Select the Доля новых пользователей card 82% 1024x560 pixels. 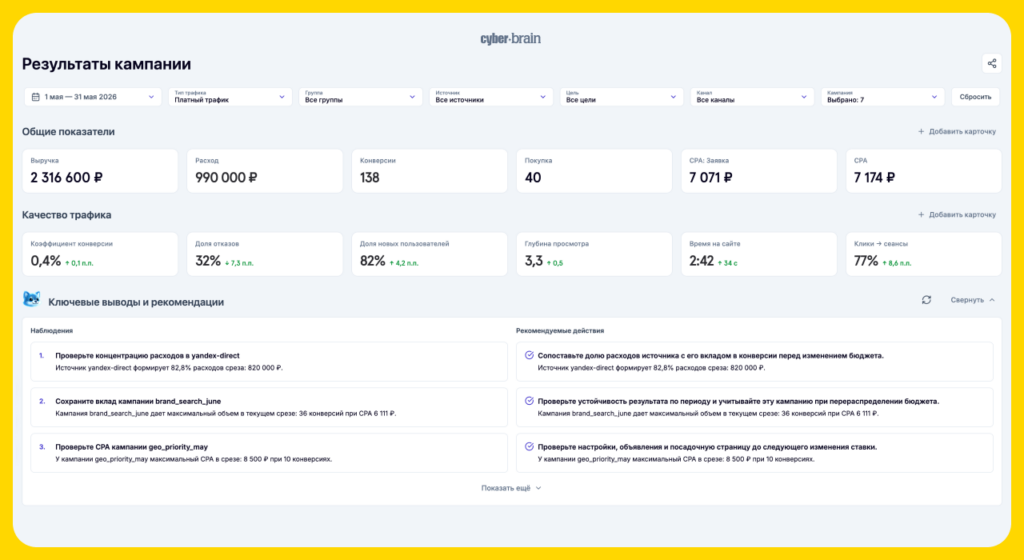(x=429, y=254)
